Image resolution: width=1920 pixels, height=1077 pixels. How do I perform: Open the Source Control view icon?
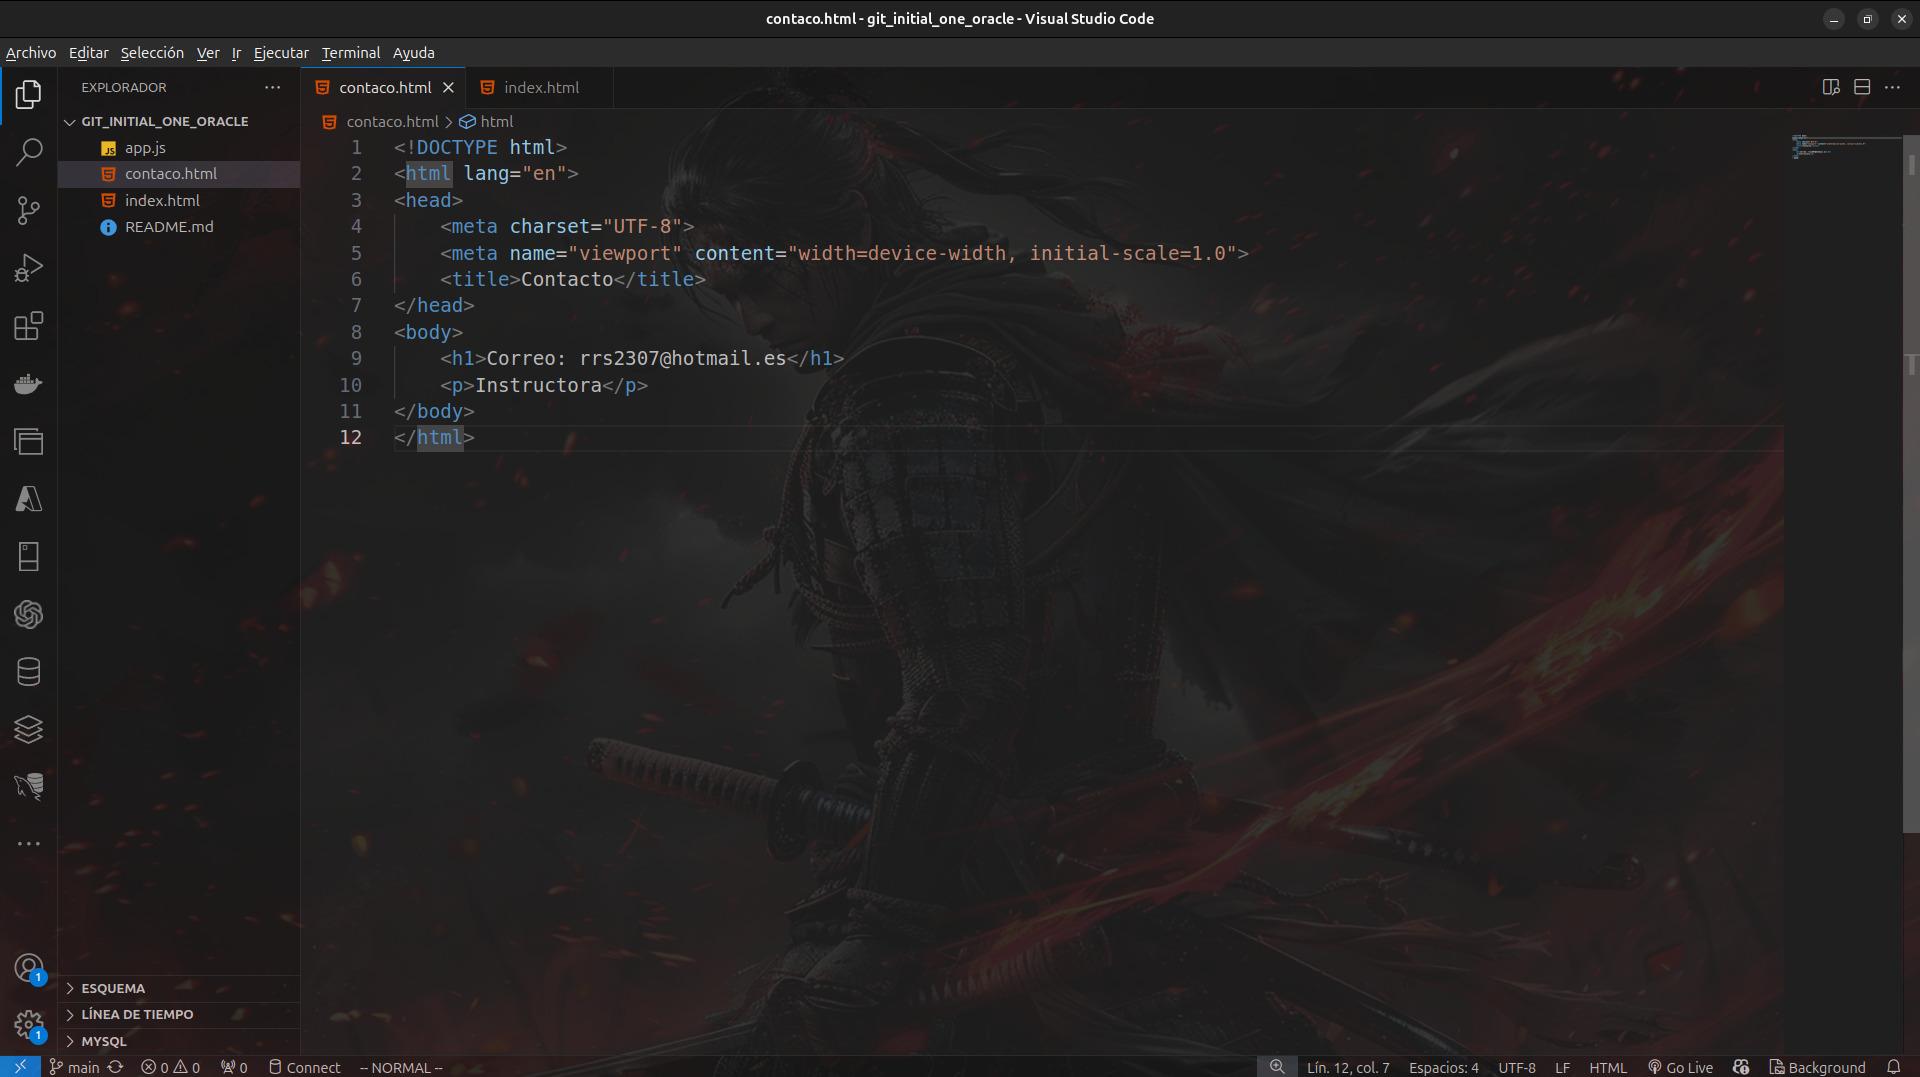pos(28,210)
